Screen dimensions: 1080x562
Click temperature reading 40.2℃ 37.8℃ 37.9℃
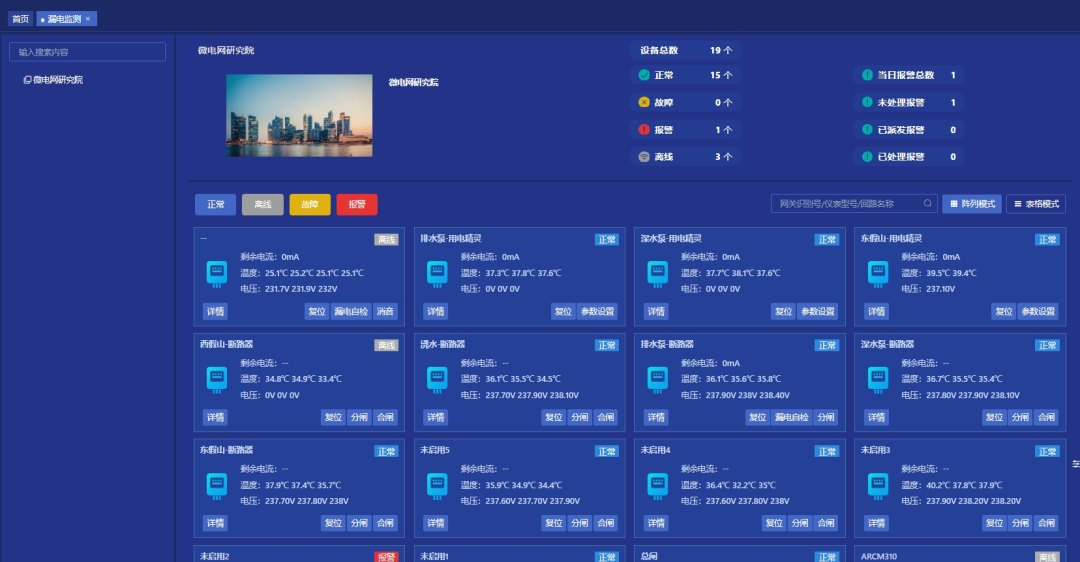click(964, 486)
